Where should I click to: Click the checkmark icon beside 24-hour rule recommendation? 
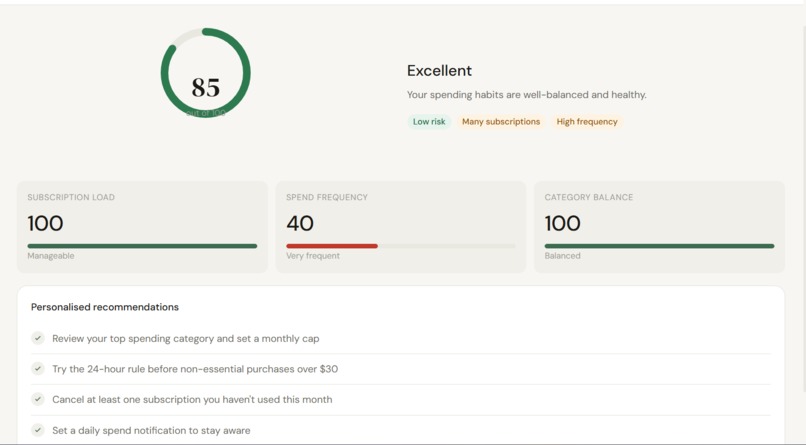tap(38, 368)
